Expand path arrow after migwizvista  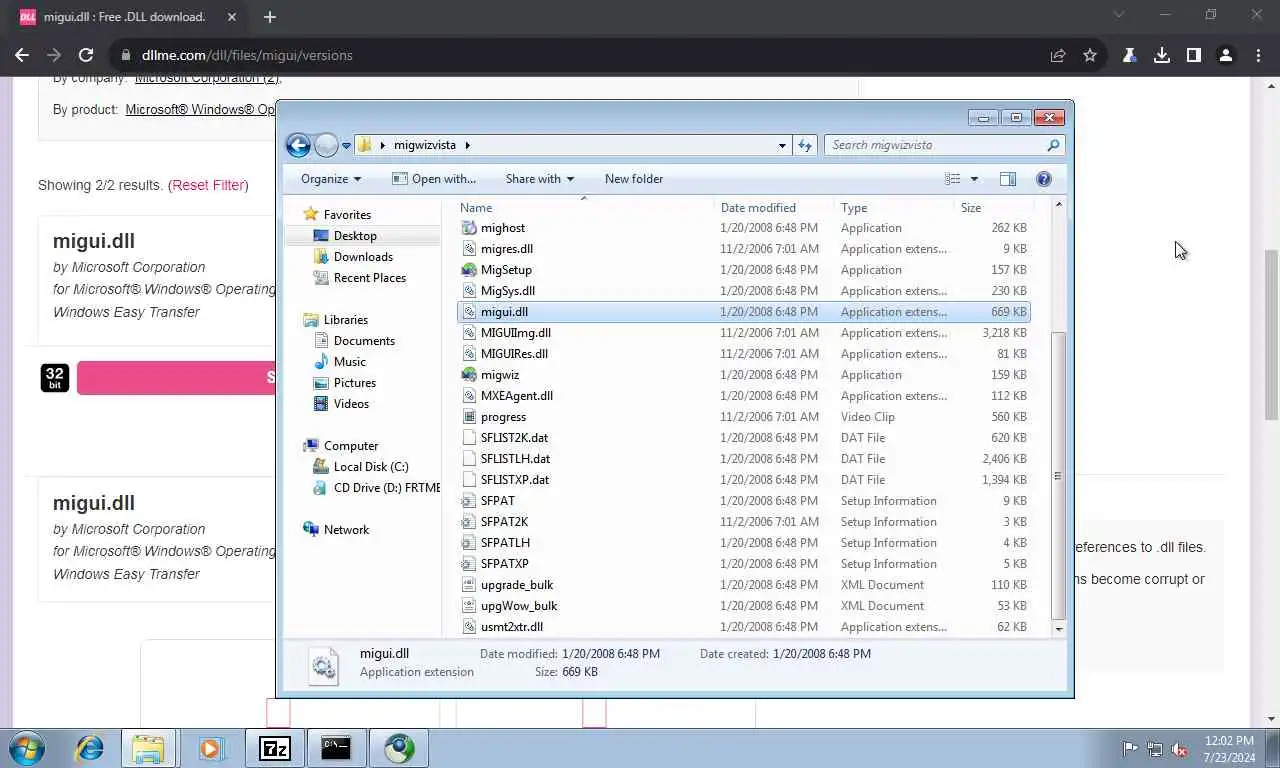pyautogui.click(x=467, y=145)
